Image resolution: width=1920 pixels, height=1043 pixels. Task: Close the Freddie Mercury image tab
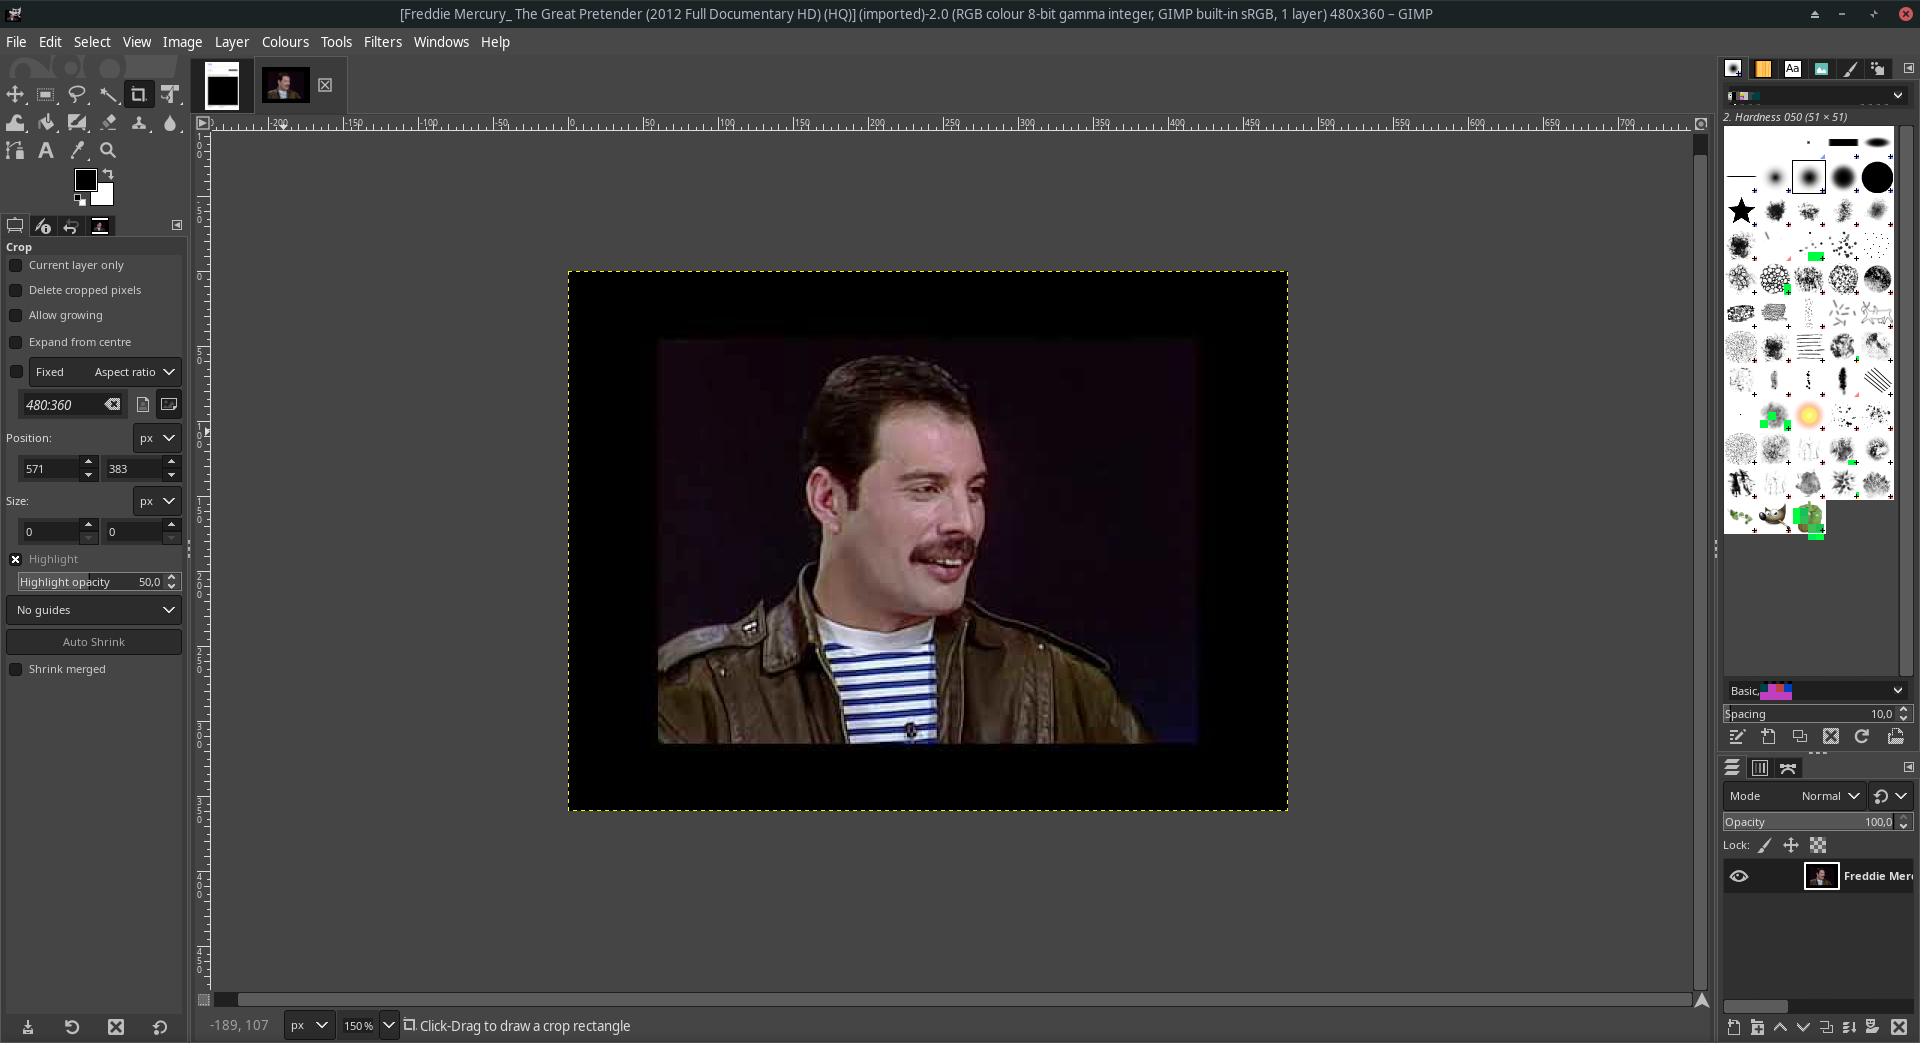[325, 85]
